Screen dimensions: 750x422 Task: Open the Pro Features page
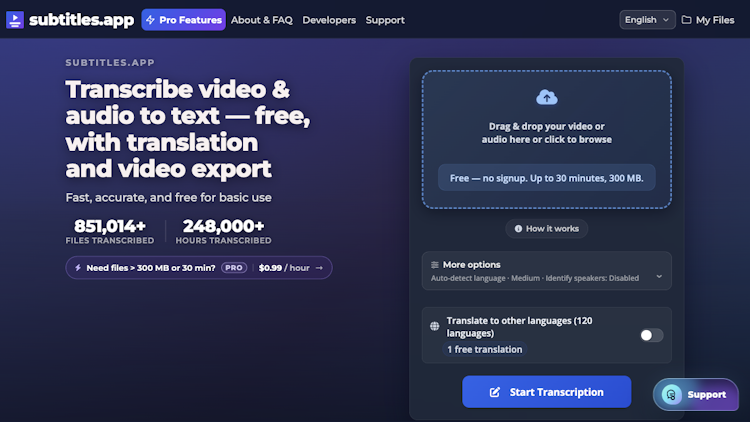[183, 20]
